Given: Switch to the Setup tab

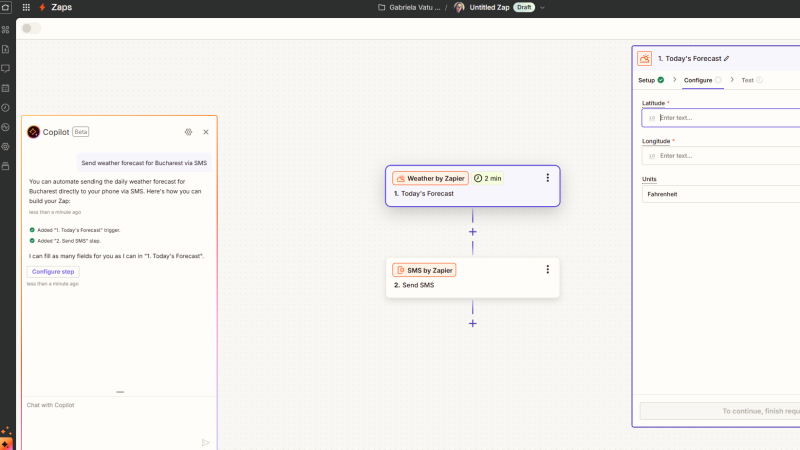Looking at the screenshot, I should (651, 80).
